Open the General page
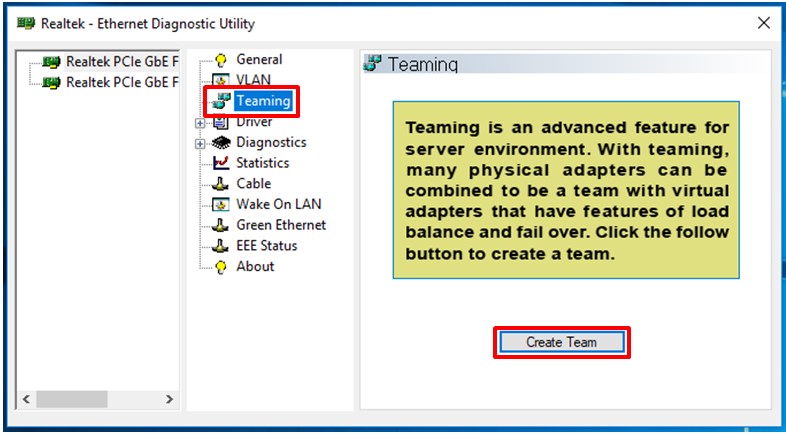The width and height of the screenshot is (786, 434). pyautogui.click(x=259, y=60)
